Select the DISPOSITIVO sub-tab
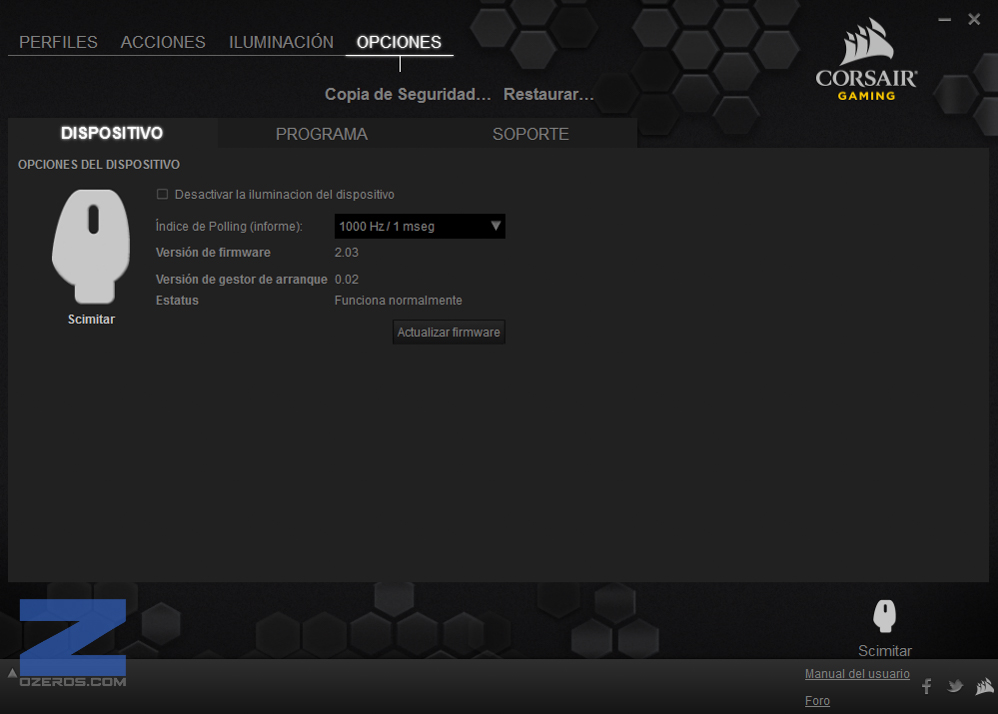The width and height of the screenshot is (998, 714). [112, 133]
